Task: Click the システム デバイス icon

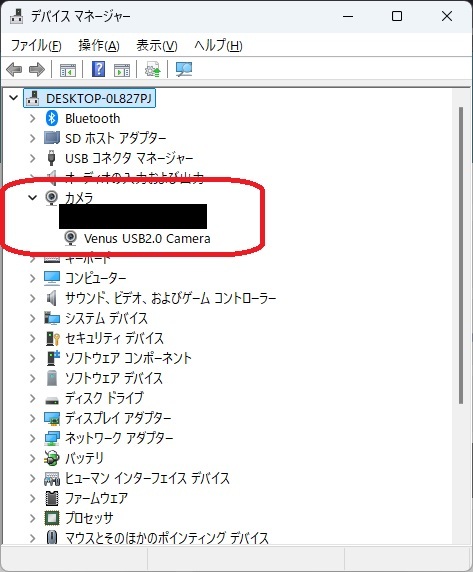Action: [52, 318]
